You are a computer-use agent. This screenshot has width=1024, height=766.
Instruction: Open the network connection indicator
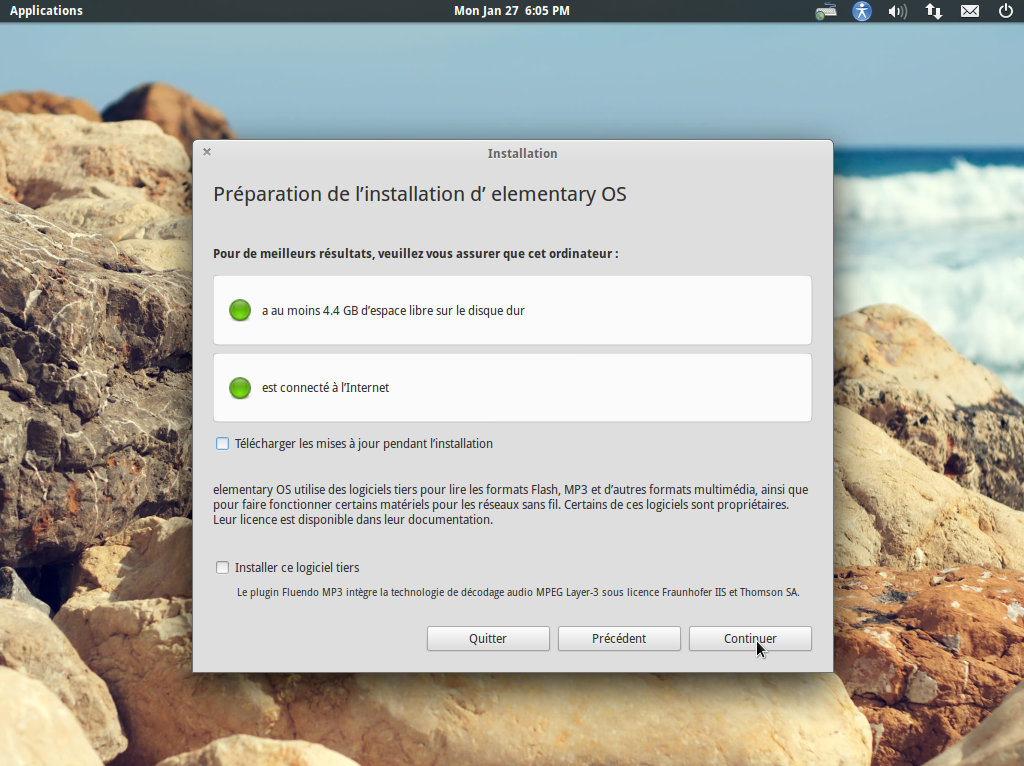point(933,11)
